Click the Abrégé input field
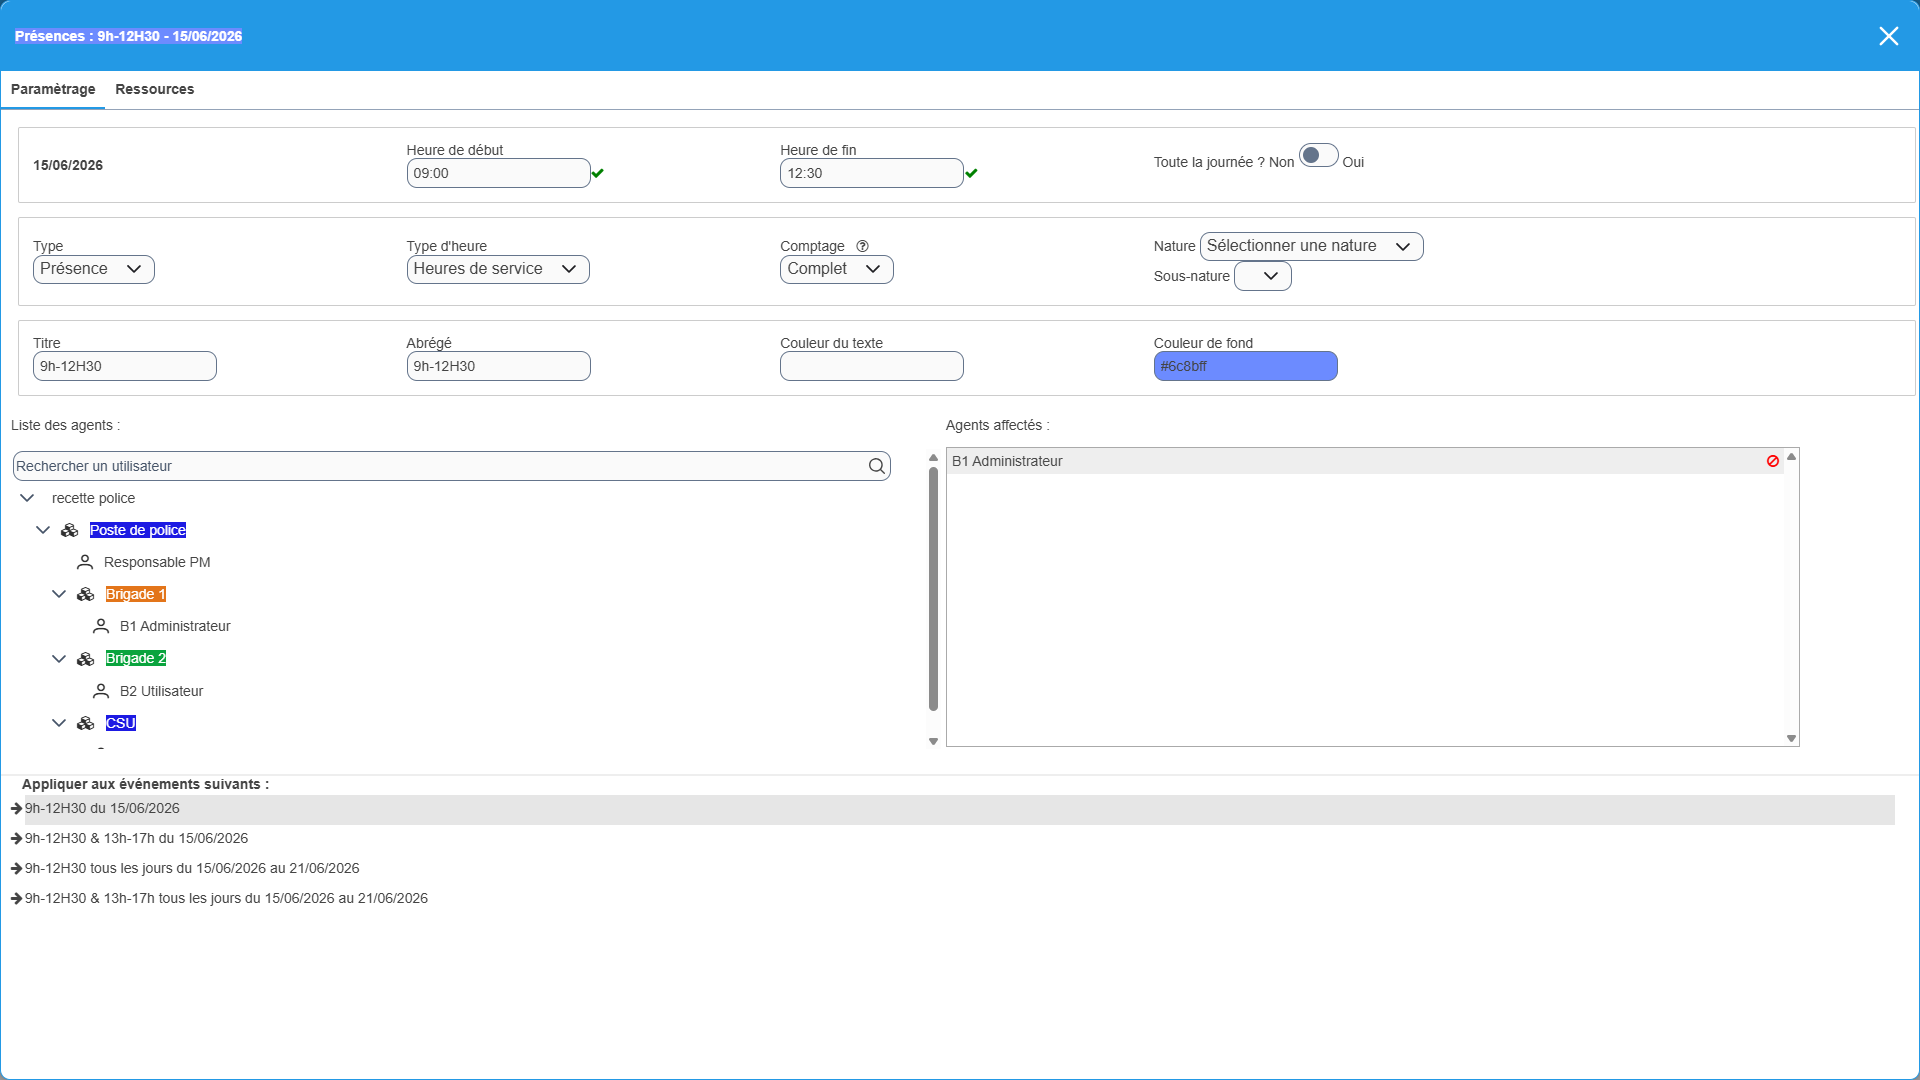This screenshot has height=1080, width=1920. [498, 366]
